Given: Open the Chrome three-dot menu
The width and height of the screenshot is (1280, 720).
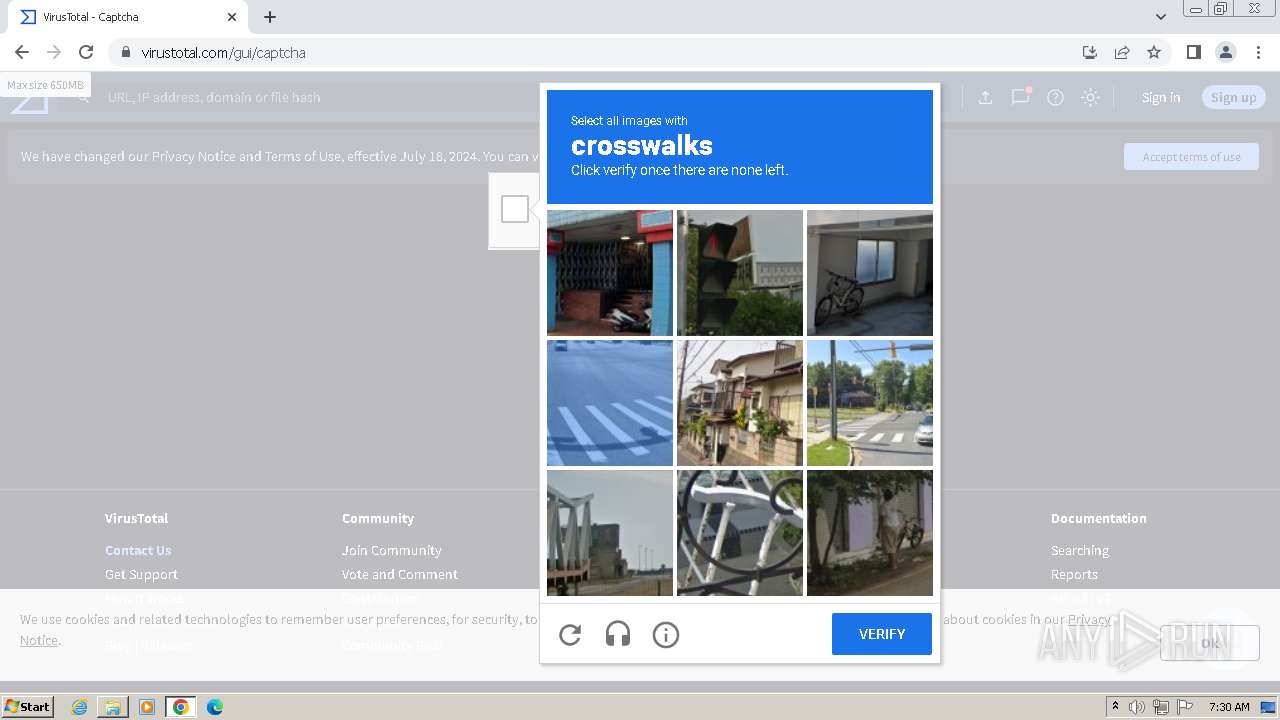Looking at the screenshot, I should tap(1258, 52).
